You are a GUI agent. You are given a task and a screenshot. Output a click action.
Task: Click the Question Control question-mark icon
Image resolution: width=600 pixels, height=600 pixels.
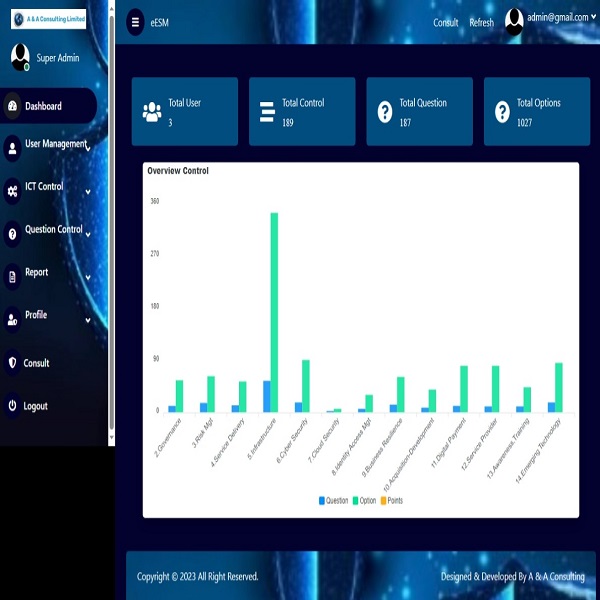[13, 234]
